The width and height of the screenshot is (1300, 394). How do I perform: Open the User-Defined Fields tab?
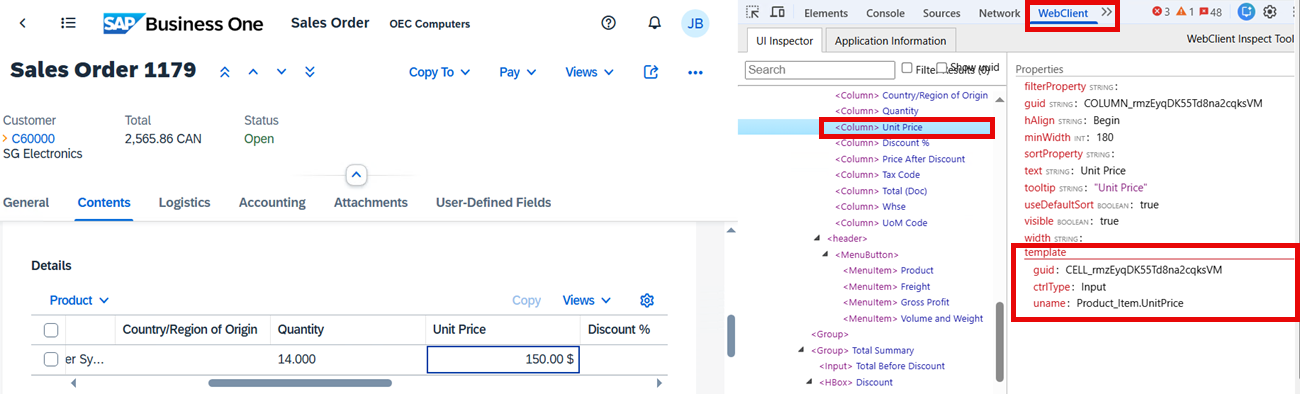click(493, 202)
